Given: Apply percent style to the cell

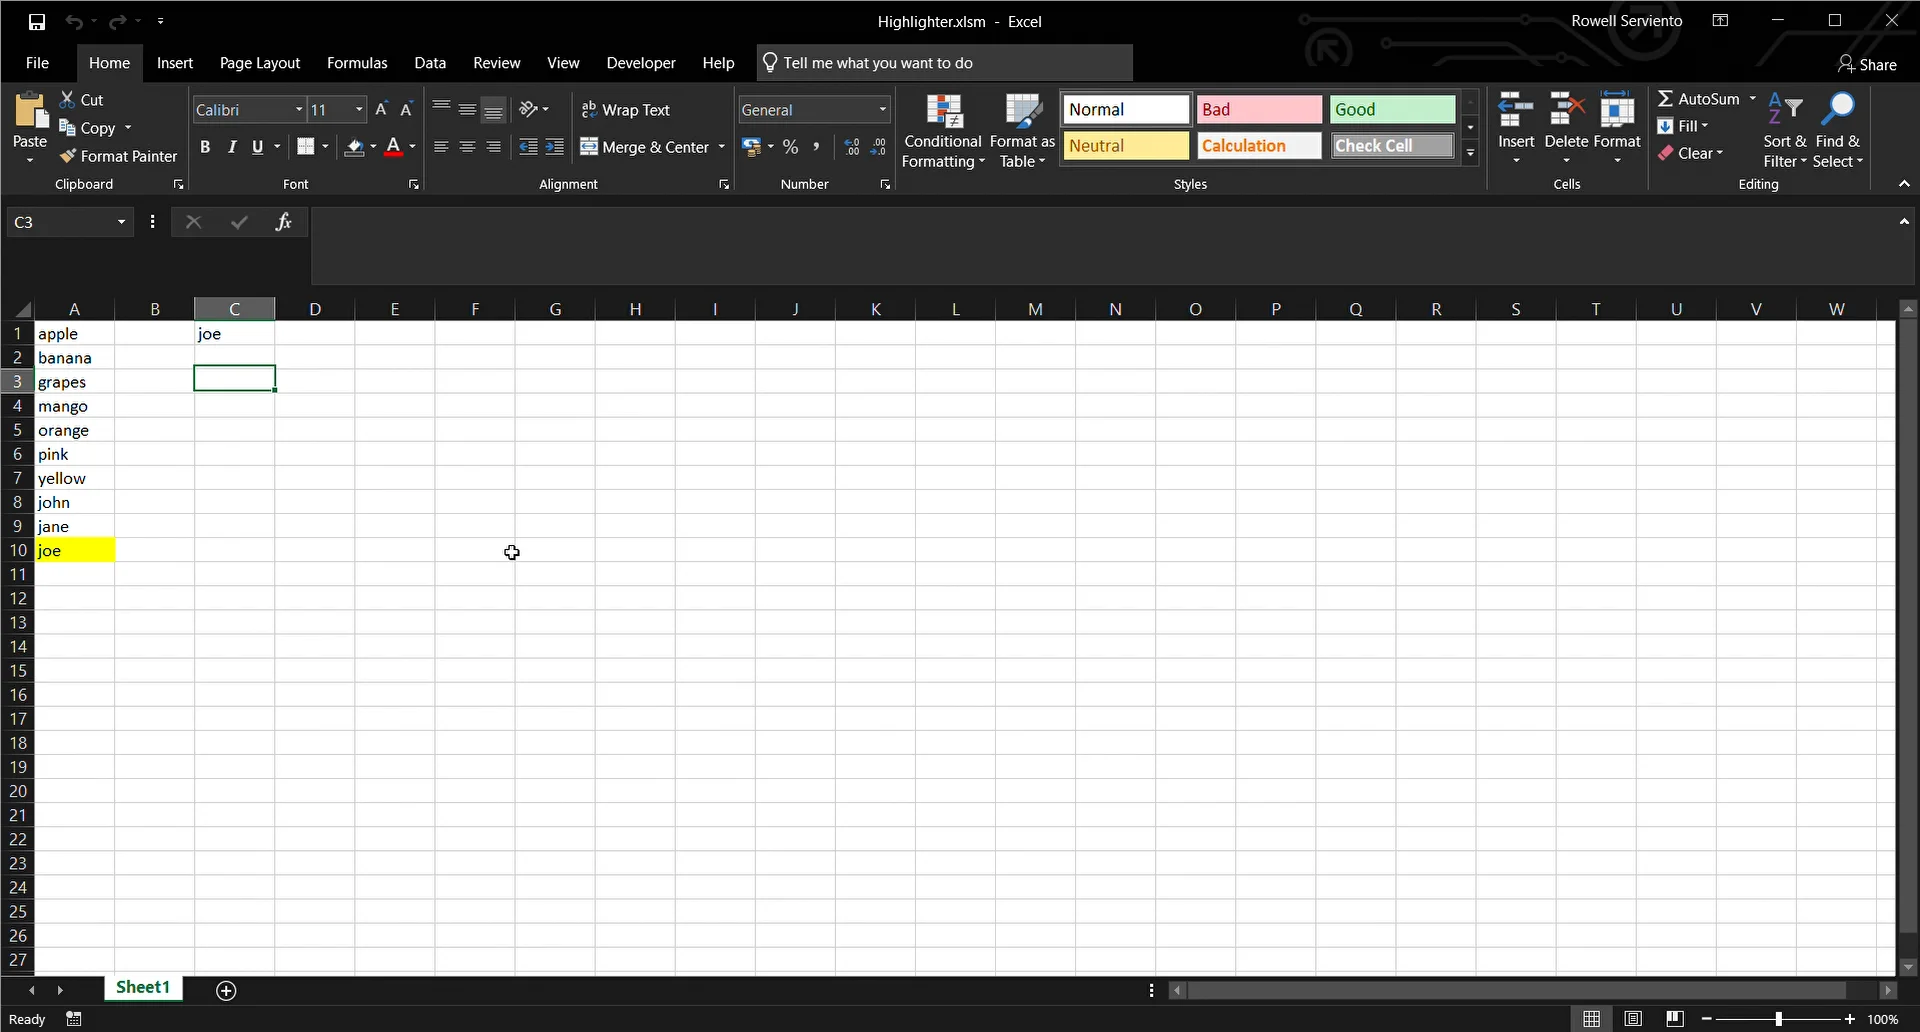Looking at the screenshot, I should coord(791,147).
